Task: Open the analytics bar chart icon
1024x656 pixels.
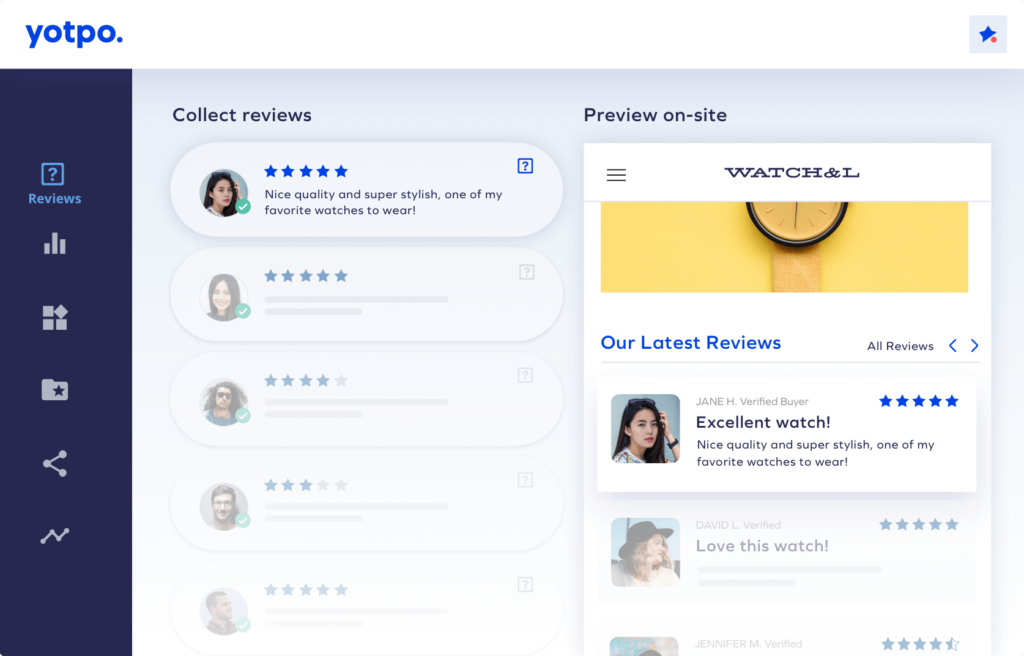Action: click(53, 243)
